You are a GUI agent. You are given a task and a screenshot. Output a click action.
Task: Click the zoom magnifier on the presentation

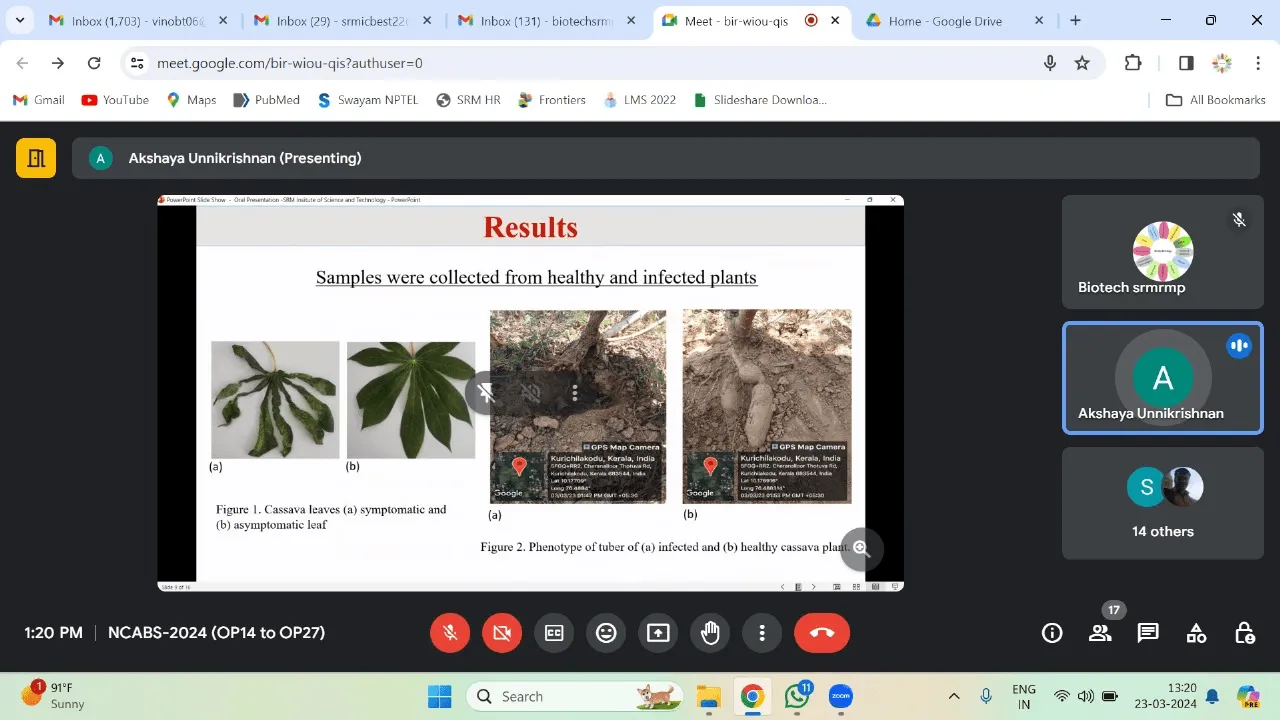(x=862, y=549)
